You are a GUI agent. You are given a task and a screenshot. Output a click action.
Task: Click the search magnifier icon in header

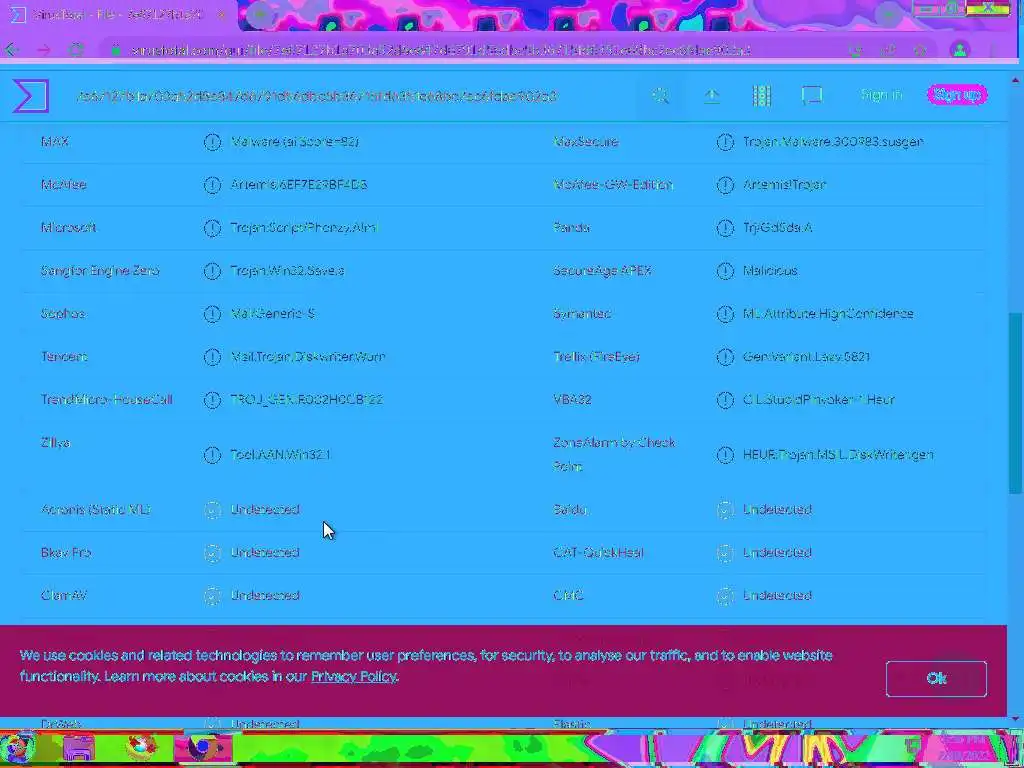660,95
